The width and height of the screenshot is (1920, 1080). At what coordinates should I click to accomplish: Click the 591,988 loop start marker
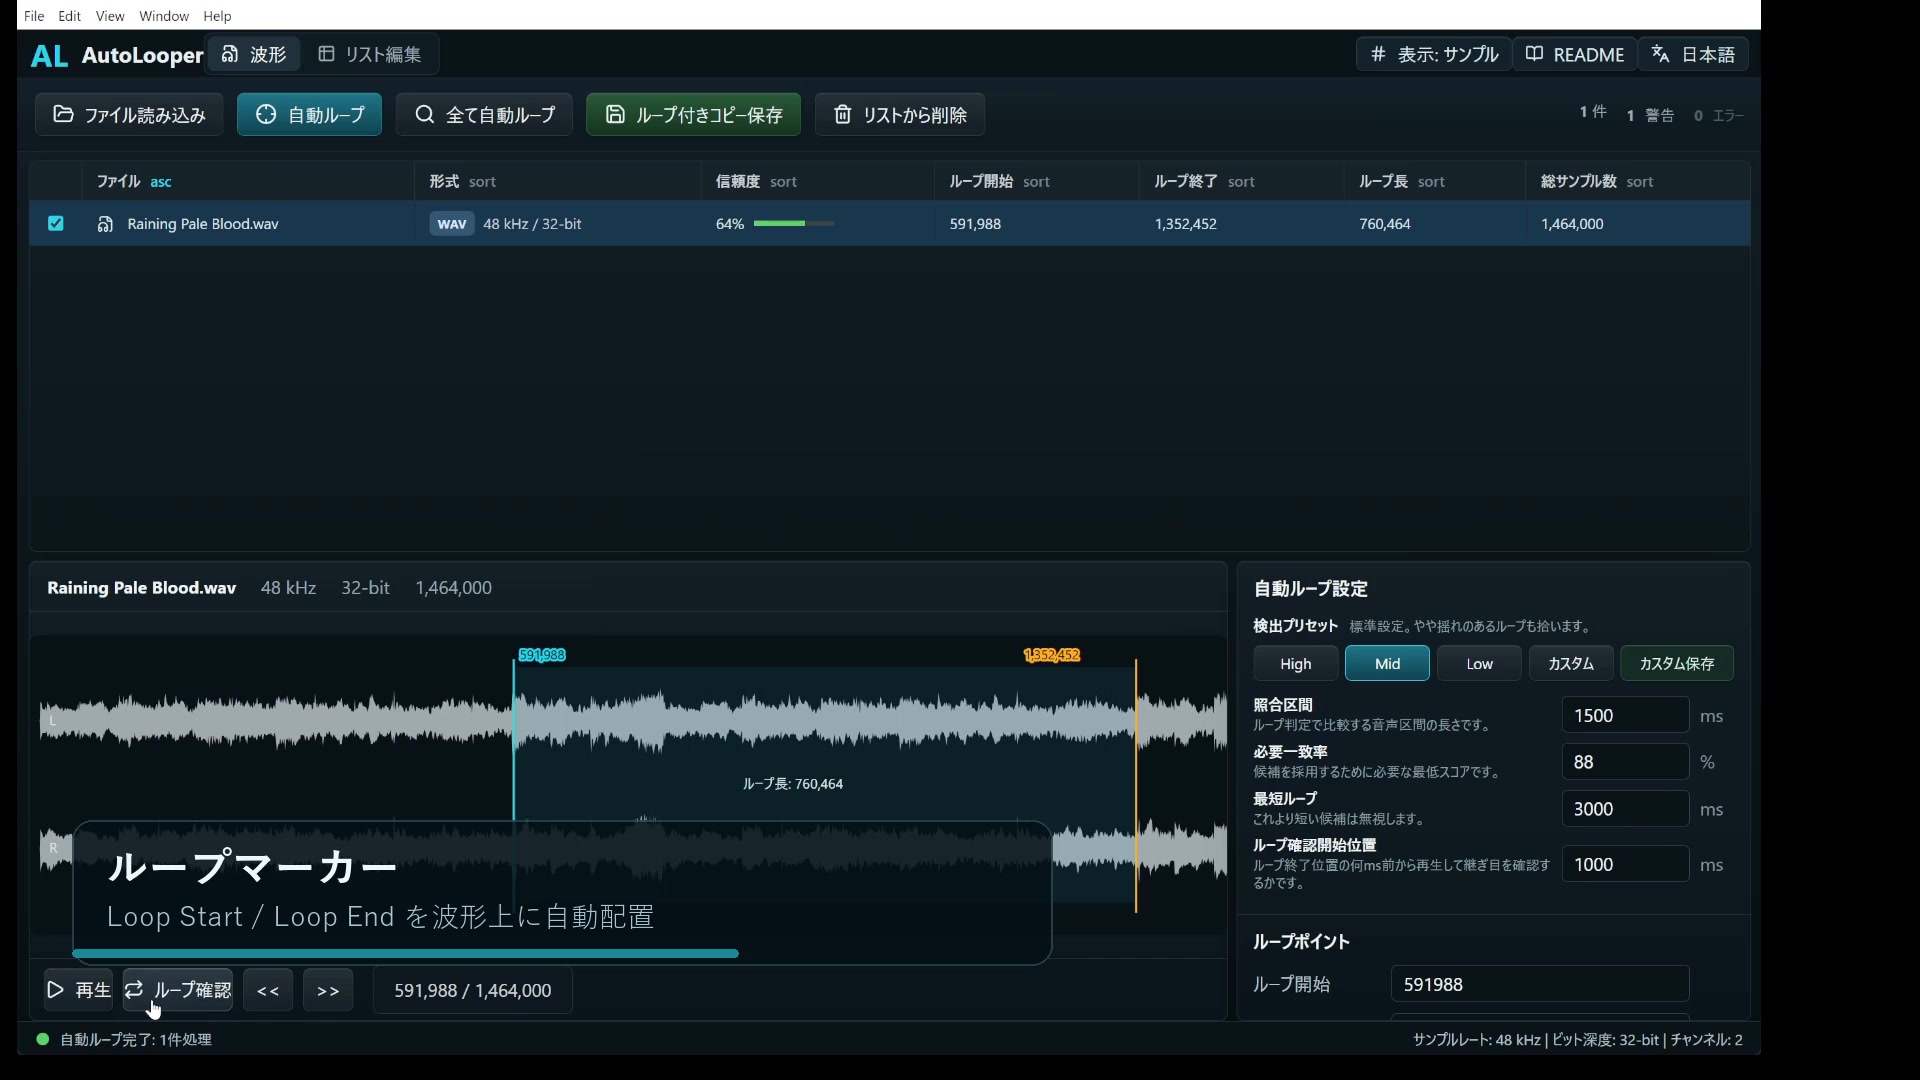pos(542,655)
